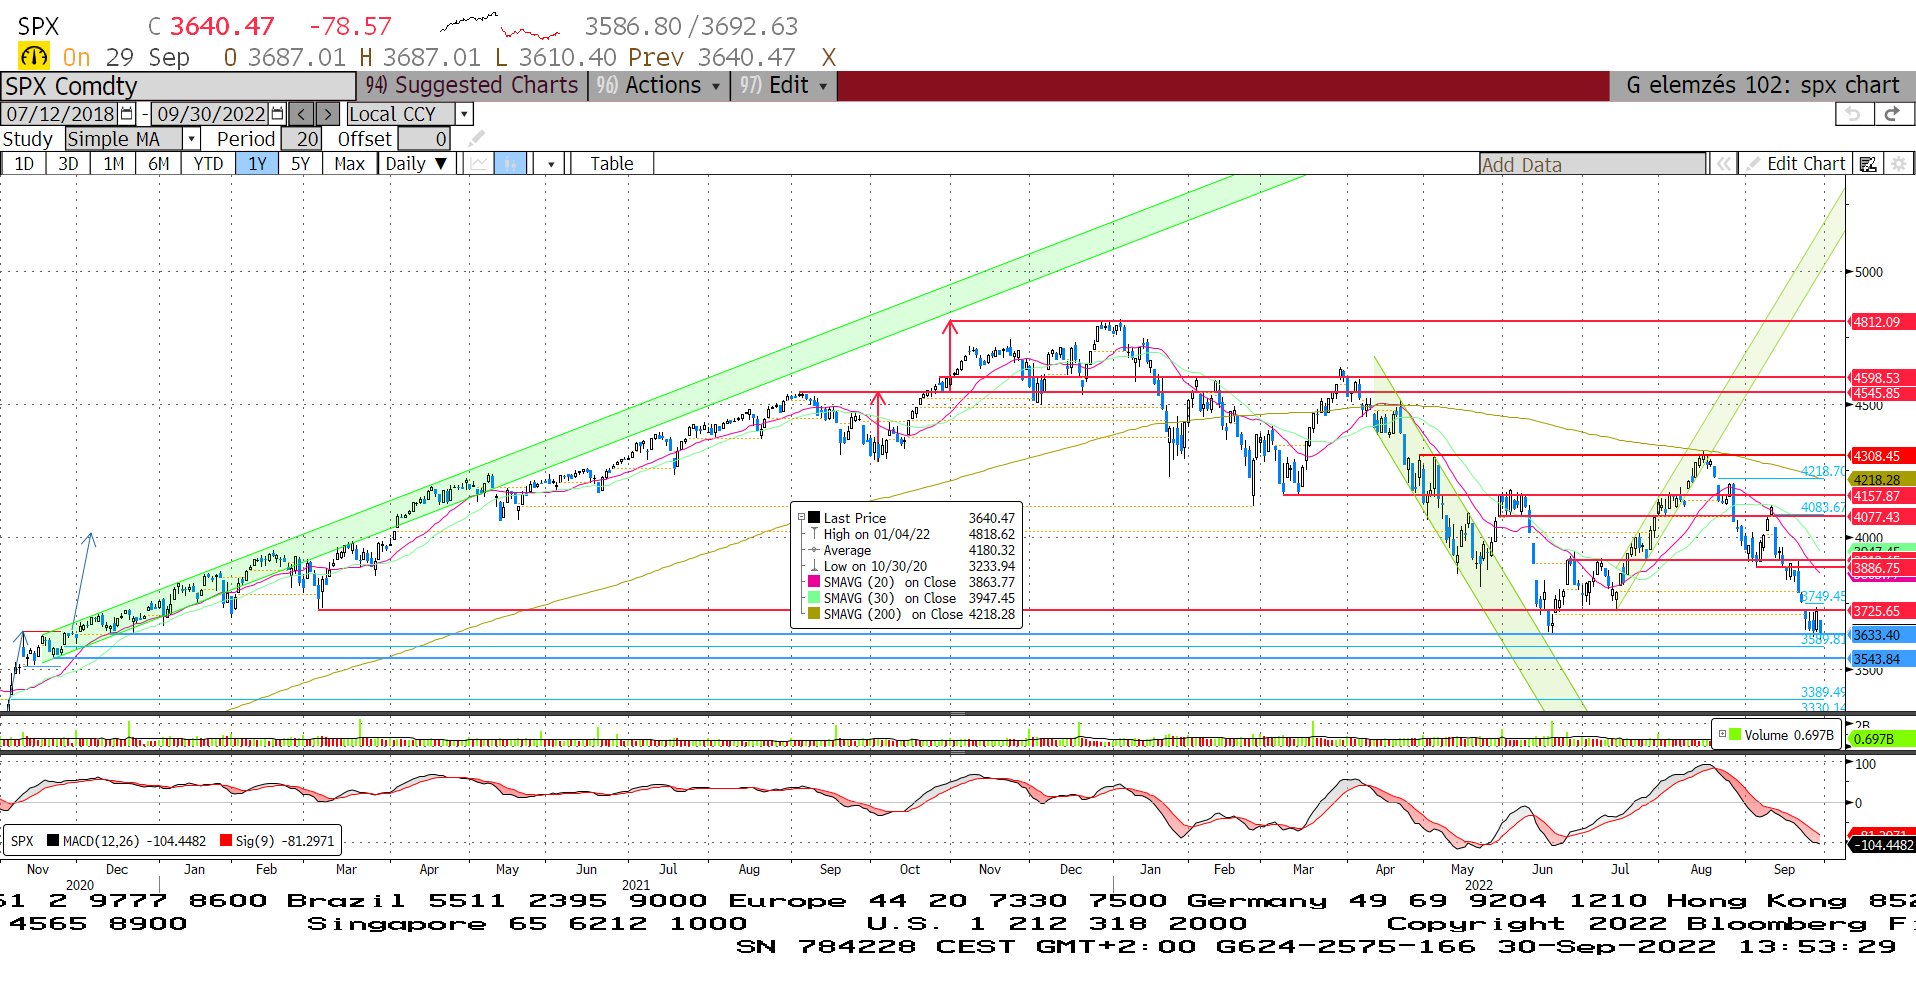Switch to candlestick chart type icon
Image resolution: width=1916 pixels, height=1002 pixels.
coord(510,164)
